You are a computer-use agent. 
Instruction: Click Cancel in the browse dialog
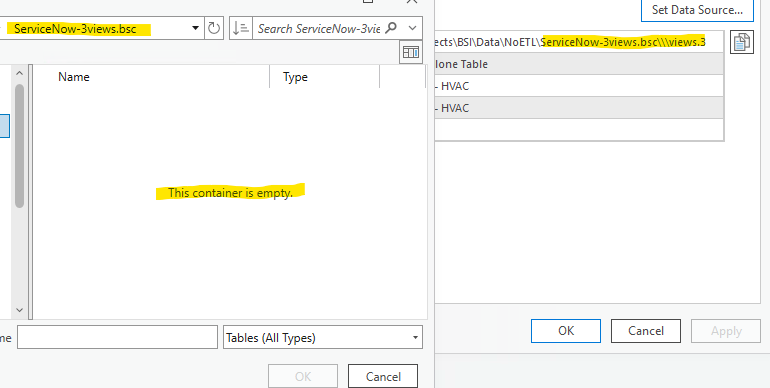coord(383,376)
